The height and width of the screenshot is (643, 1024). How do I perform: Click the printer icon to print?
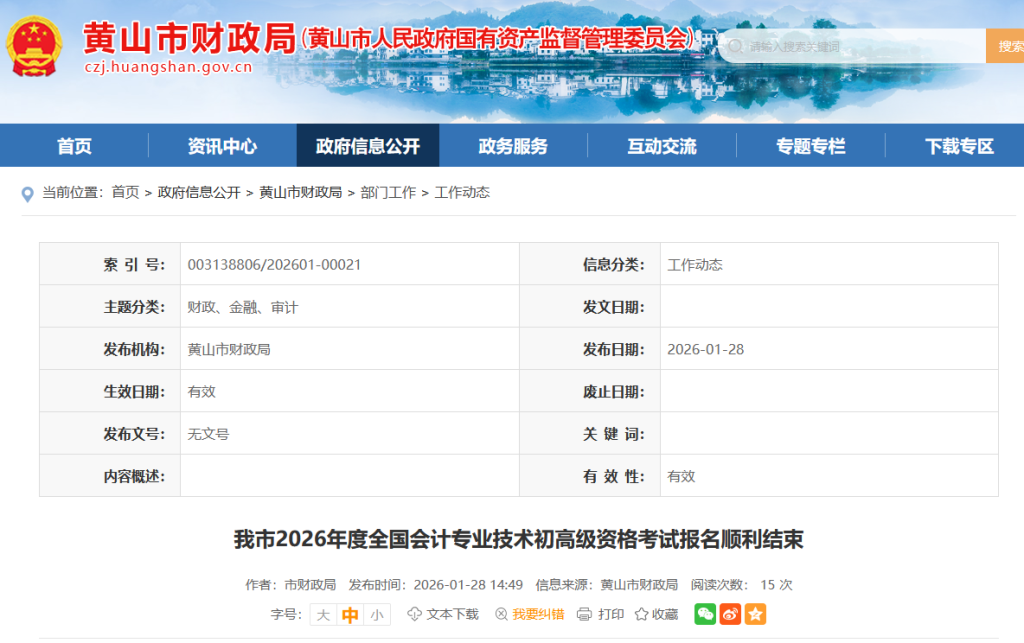584,614
